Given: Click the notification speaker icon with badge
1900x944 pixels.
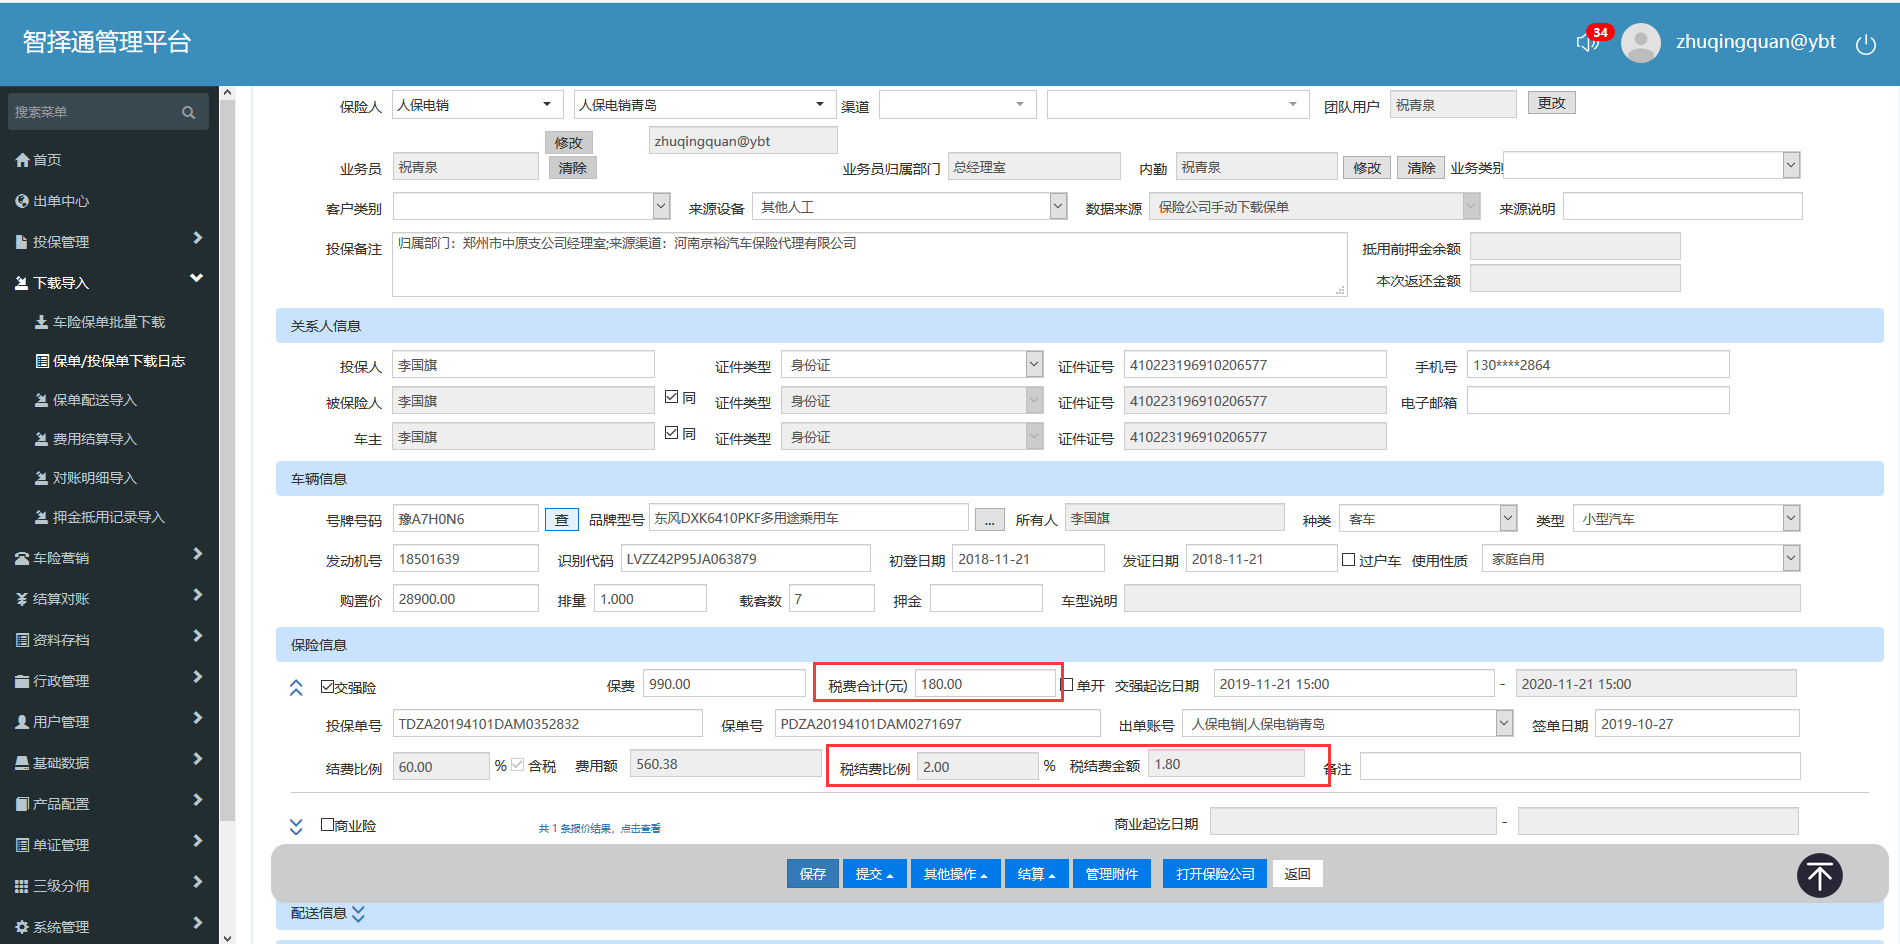Looking at the screenshot, I should click(x=1589, y=41).
